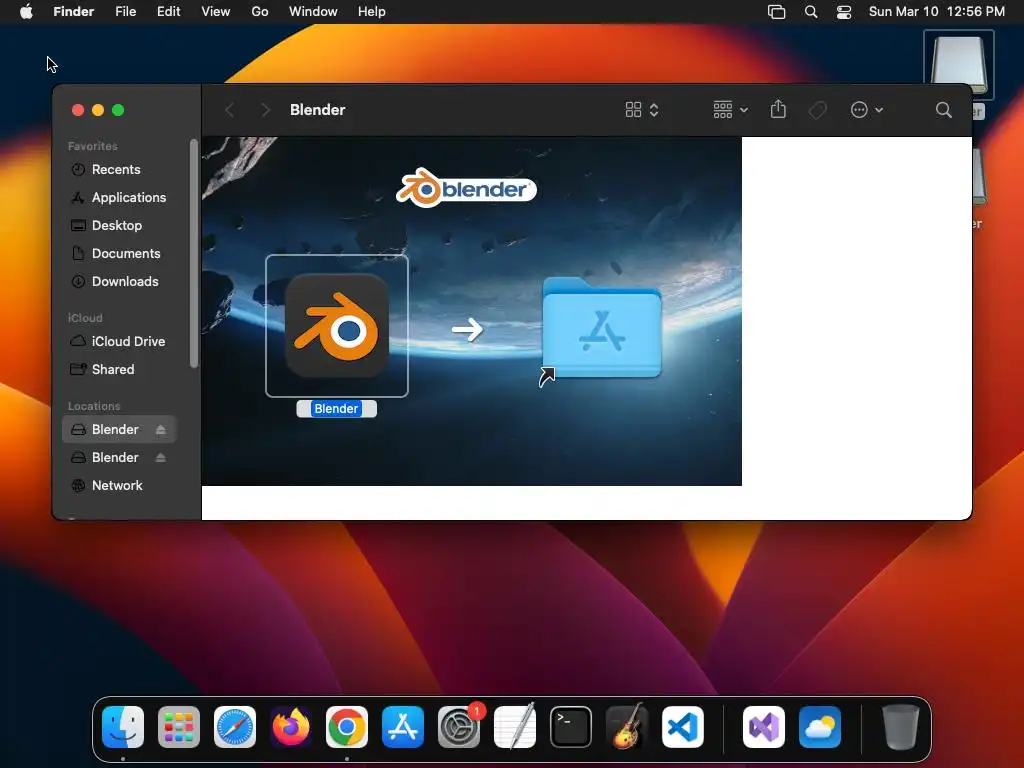Open the Finder search magnifier

943,110
